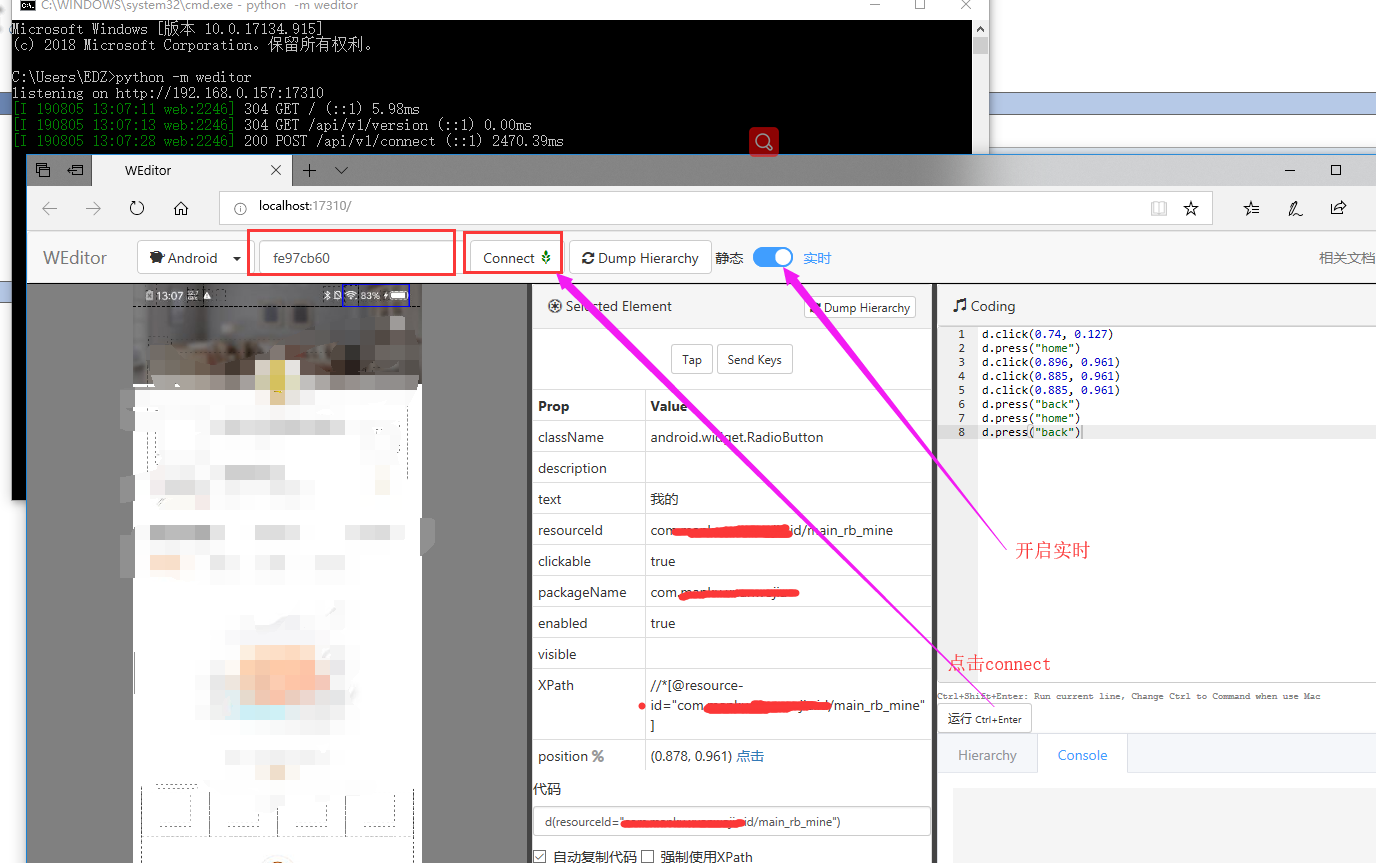Select the Hierarchy tab
The image size is (1376, 863).
988,755
